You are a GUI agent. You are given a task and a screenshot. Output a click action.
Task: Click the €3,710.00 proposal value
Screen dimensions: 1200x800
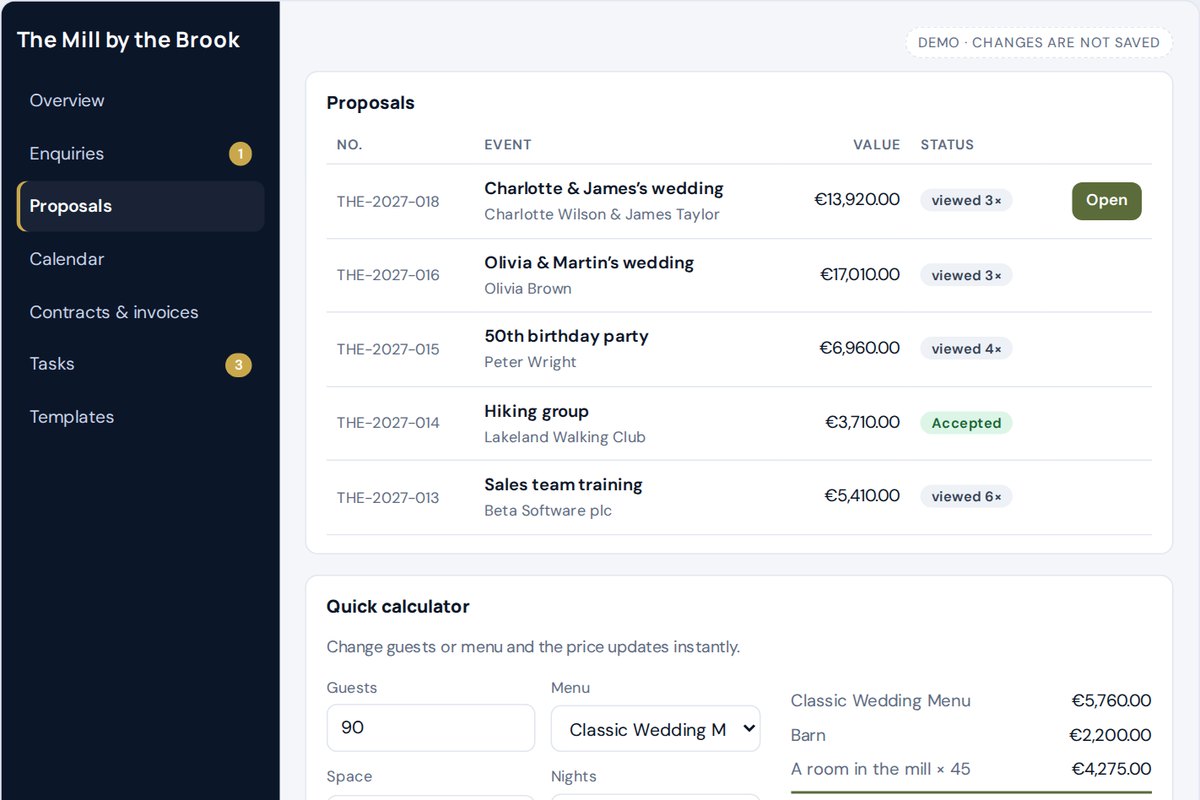pyautogui.click(x=862, y=422)
